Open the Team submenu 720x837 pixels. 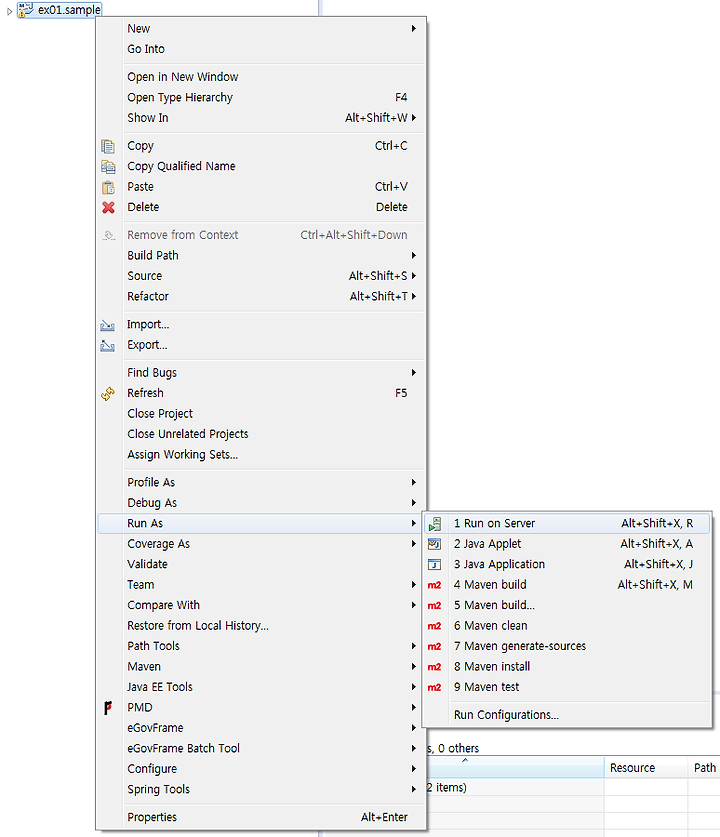click(262, 585)
